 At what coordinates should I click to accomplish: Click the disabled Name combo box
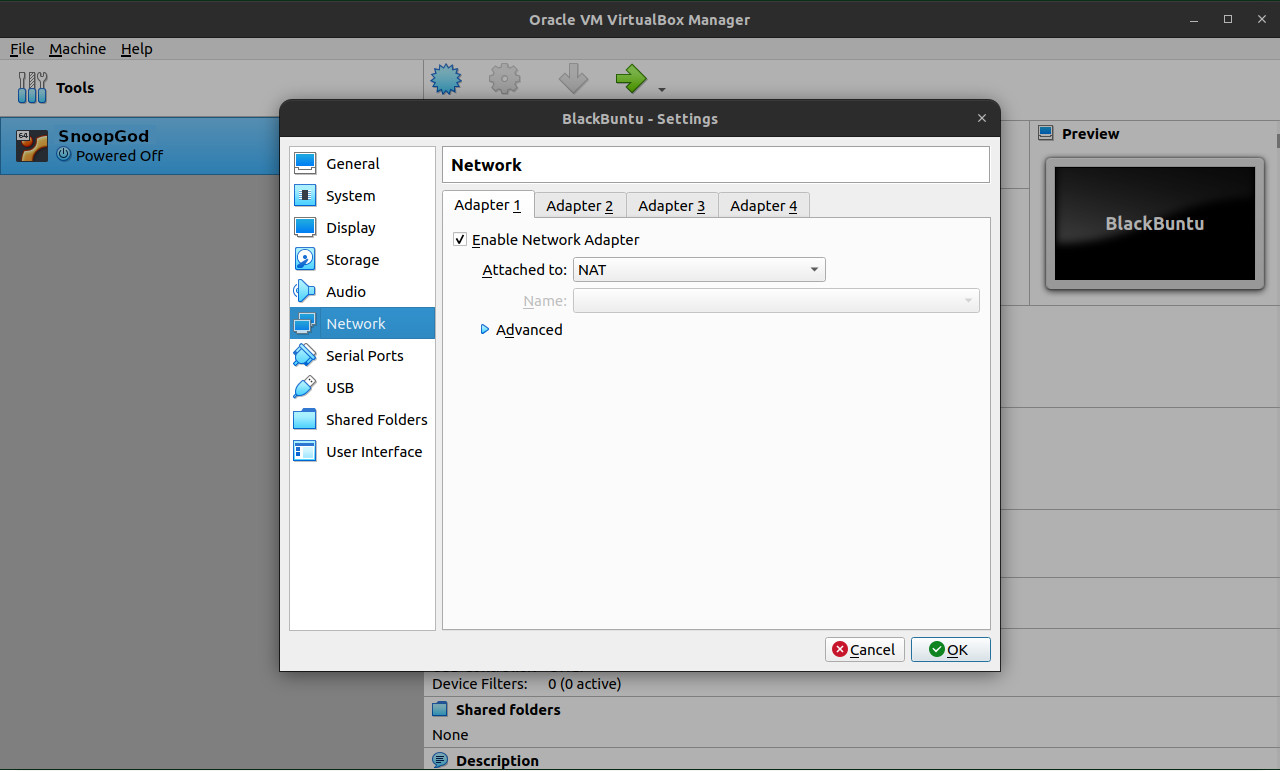click(776, 300)
